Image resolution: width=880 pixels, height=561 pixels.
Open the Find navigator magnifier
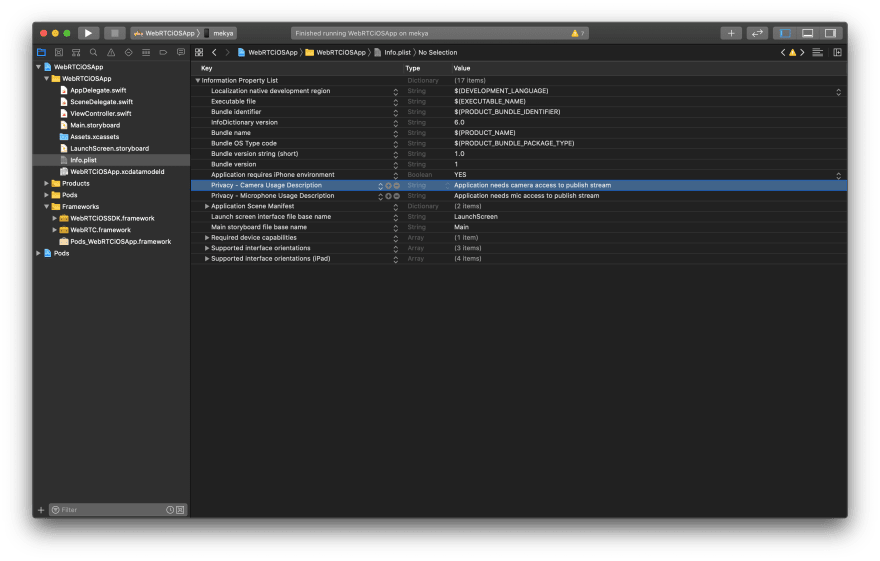pyautogui.click(x=93, y=52)
